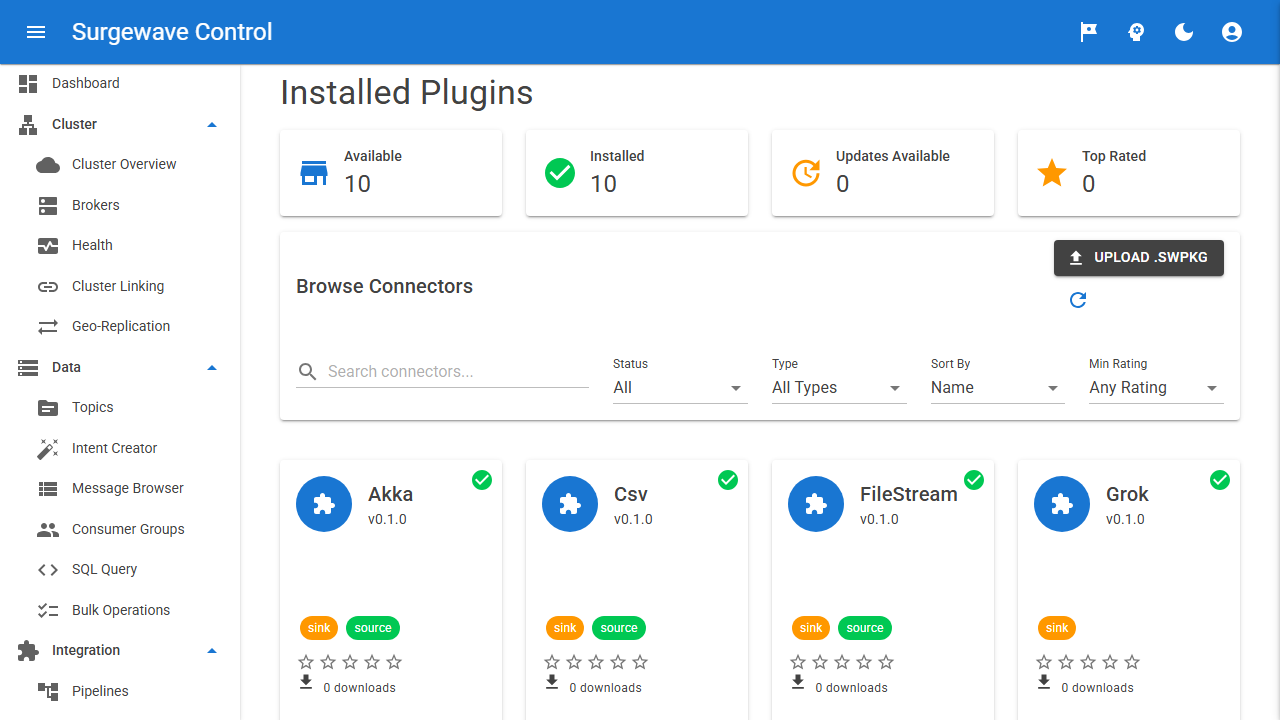The image size is (1280, 720).
Task: Click the Grok plugin puzzle icon
Action: [x=1062, y=504]
